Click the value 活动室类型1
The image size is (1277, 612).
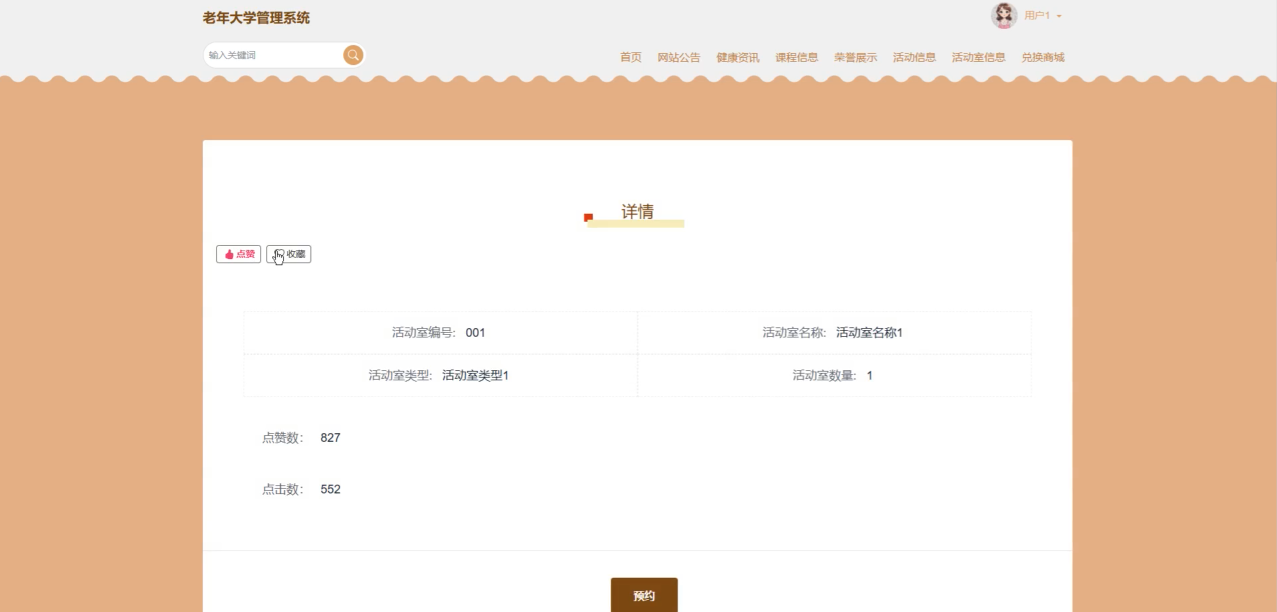point(475,376)
